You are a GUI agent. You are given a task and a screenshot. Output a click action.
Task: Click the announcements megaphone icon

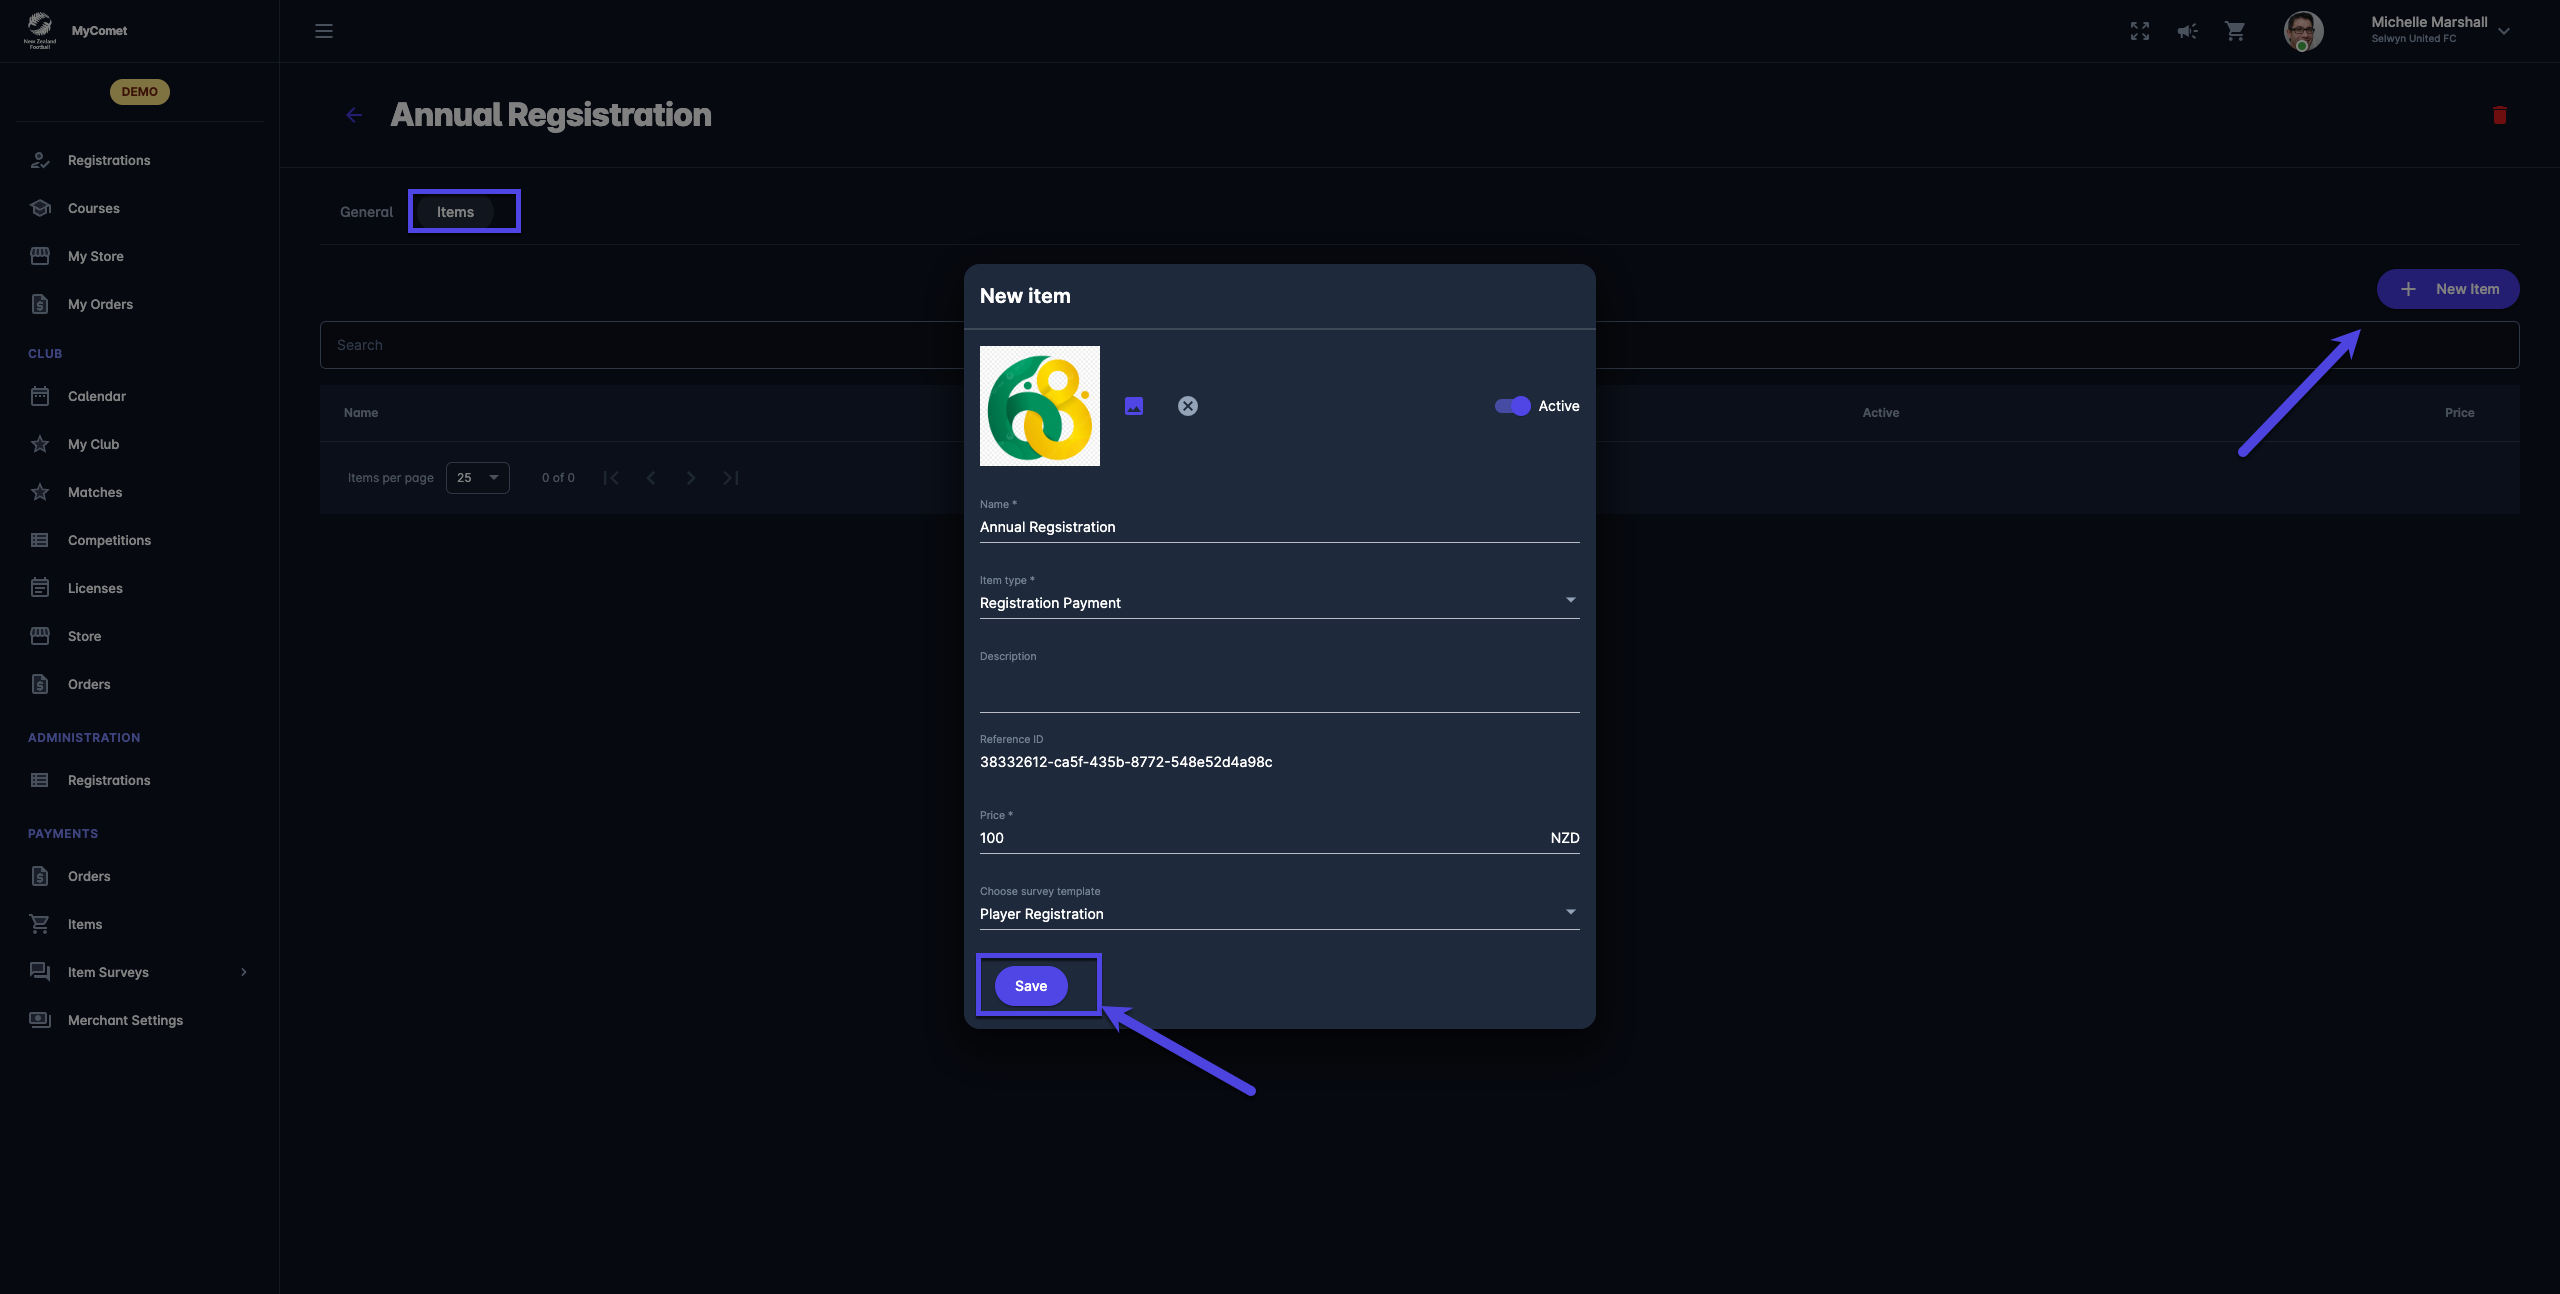[2187, 31]
